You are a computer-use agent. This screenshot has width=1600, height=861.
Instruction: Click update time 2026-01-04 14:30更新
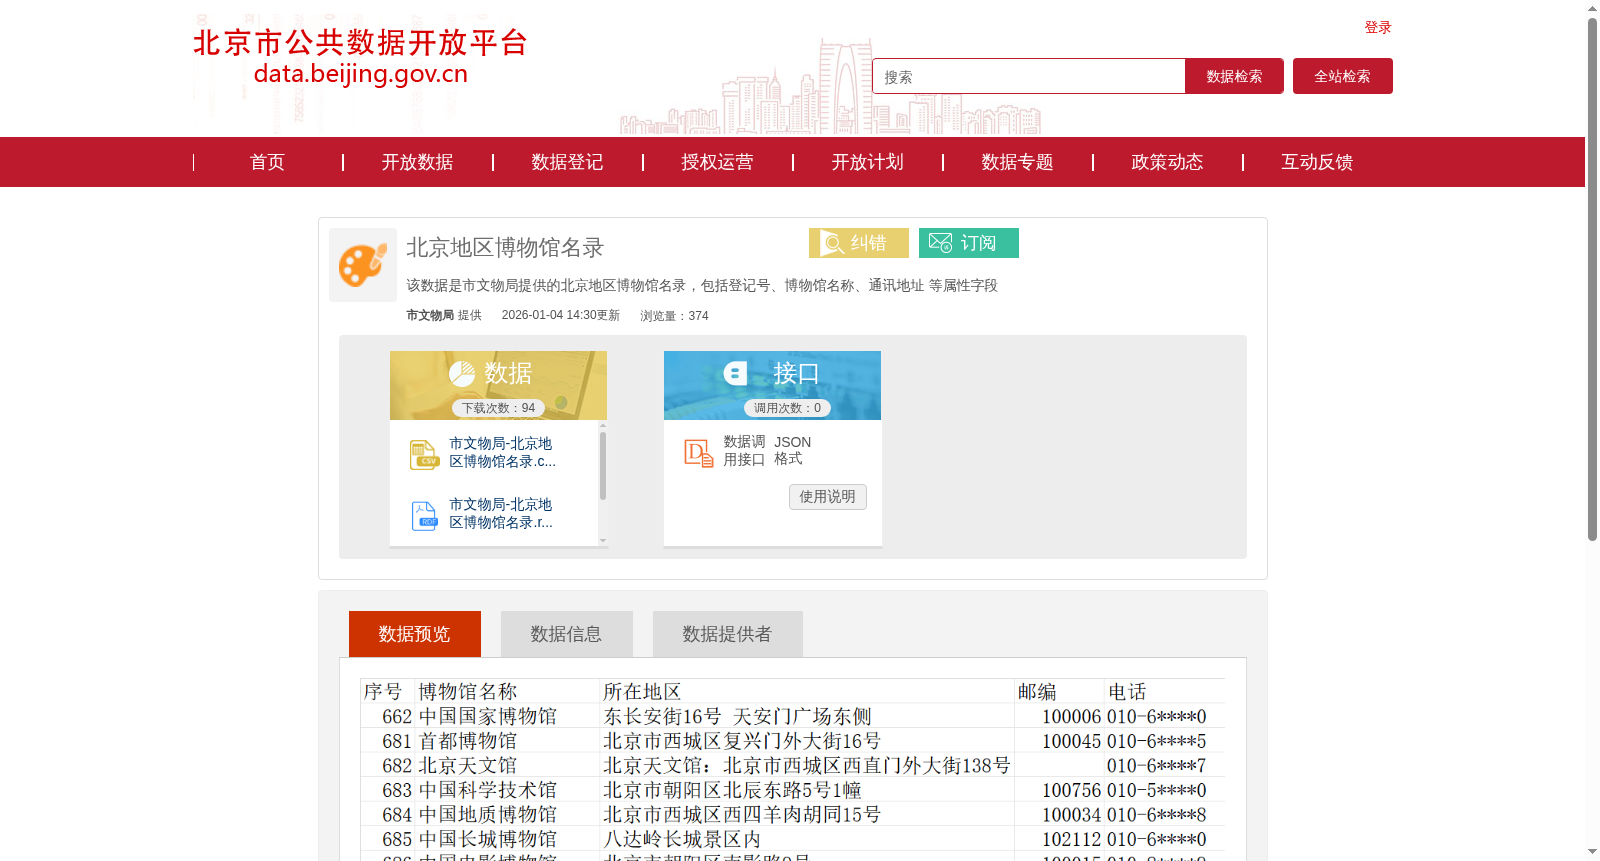click(x=561, y=315)
